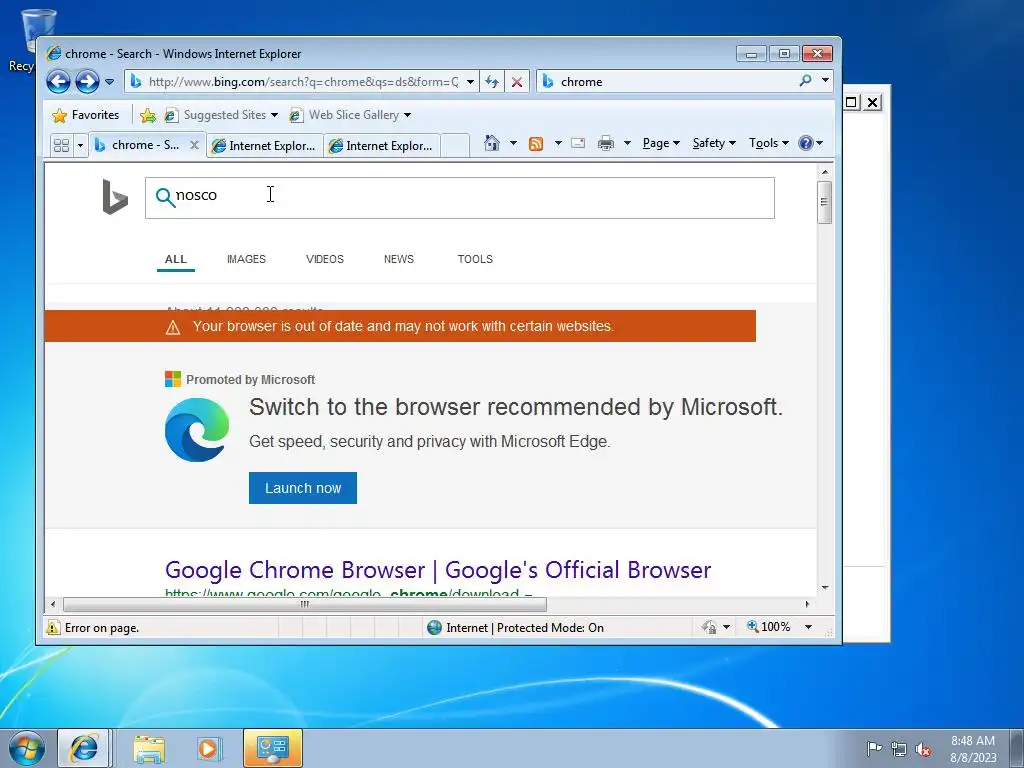
Task: Switch to the second Internet Explorer tab
Action: pyautogui.click(x=381, y=146)
